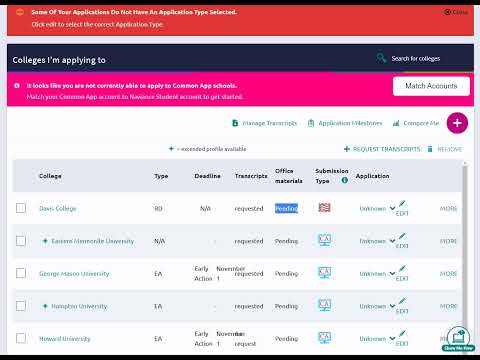Click REQUEST TRANSCRIPTS

382,149
